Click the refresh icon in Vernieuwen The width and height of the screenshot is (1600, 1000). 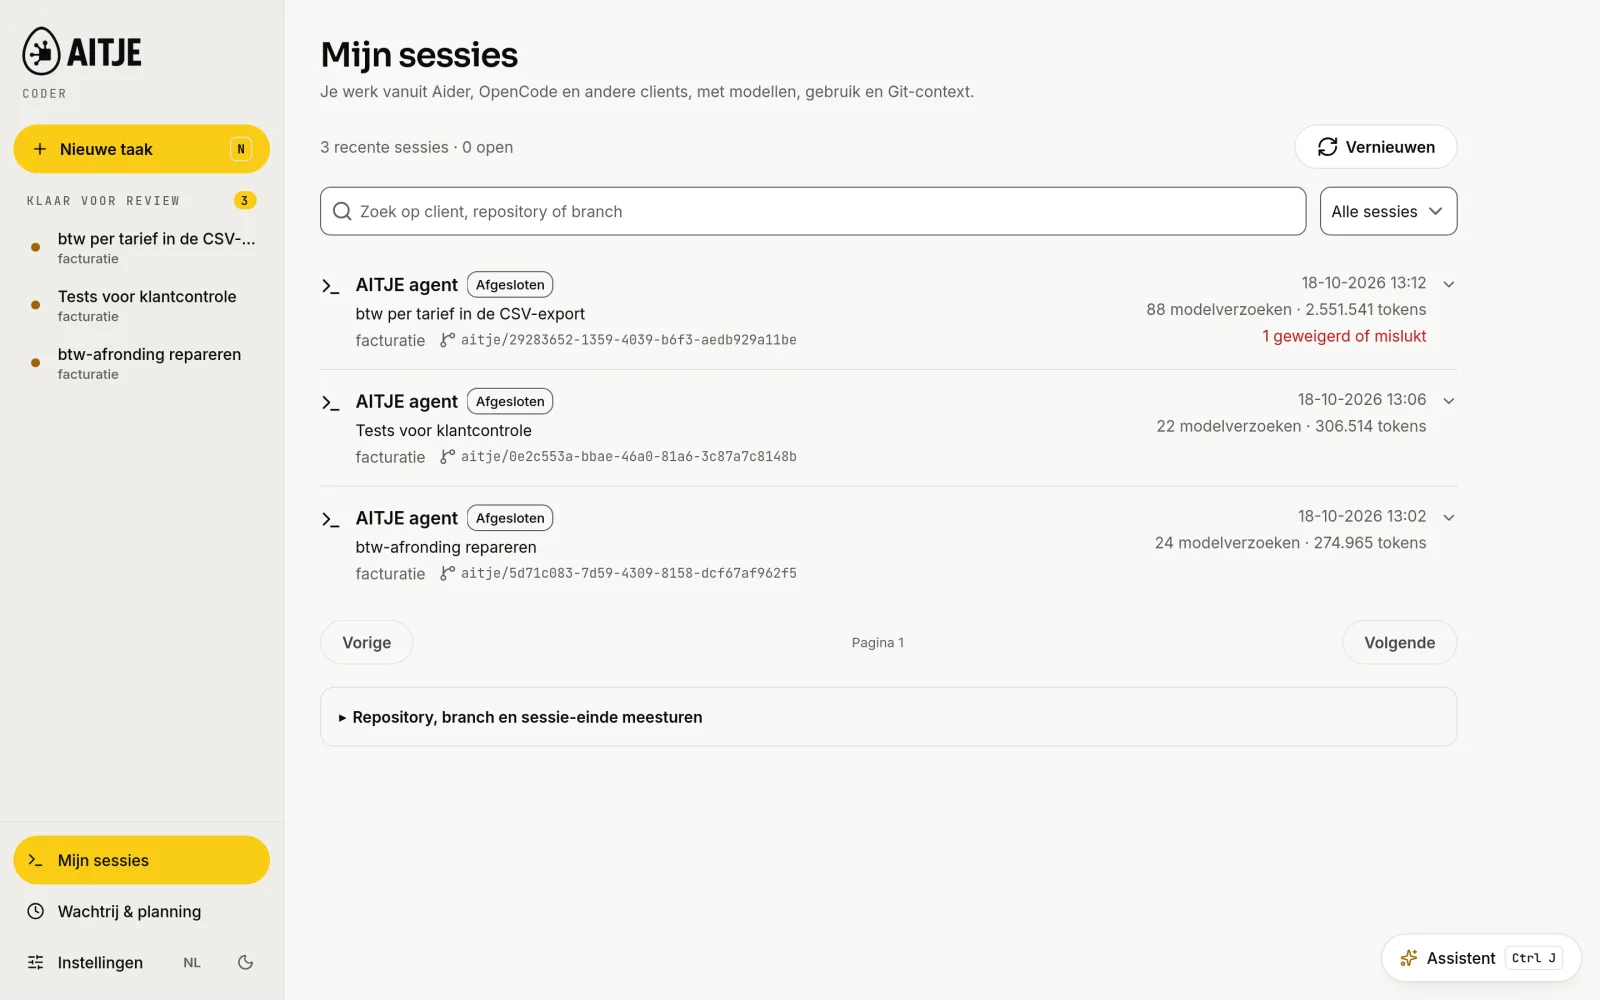coord(1327,147)
